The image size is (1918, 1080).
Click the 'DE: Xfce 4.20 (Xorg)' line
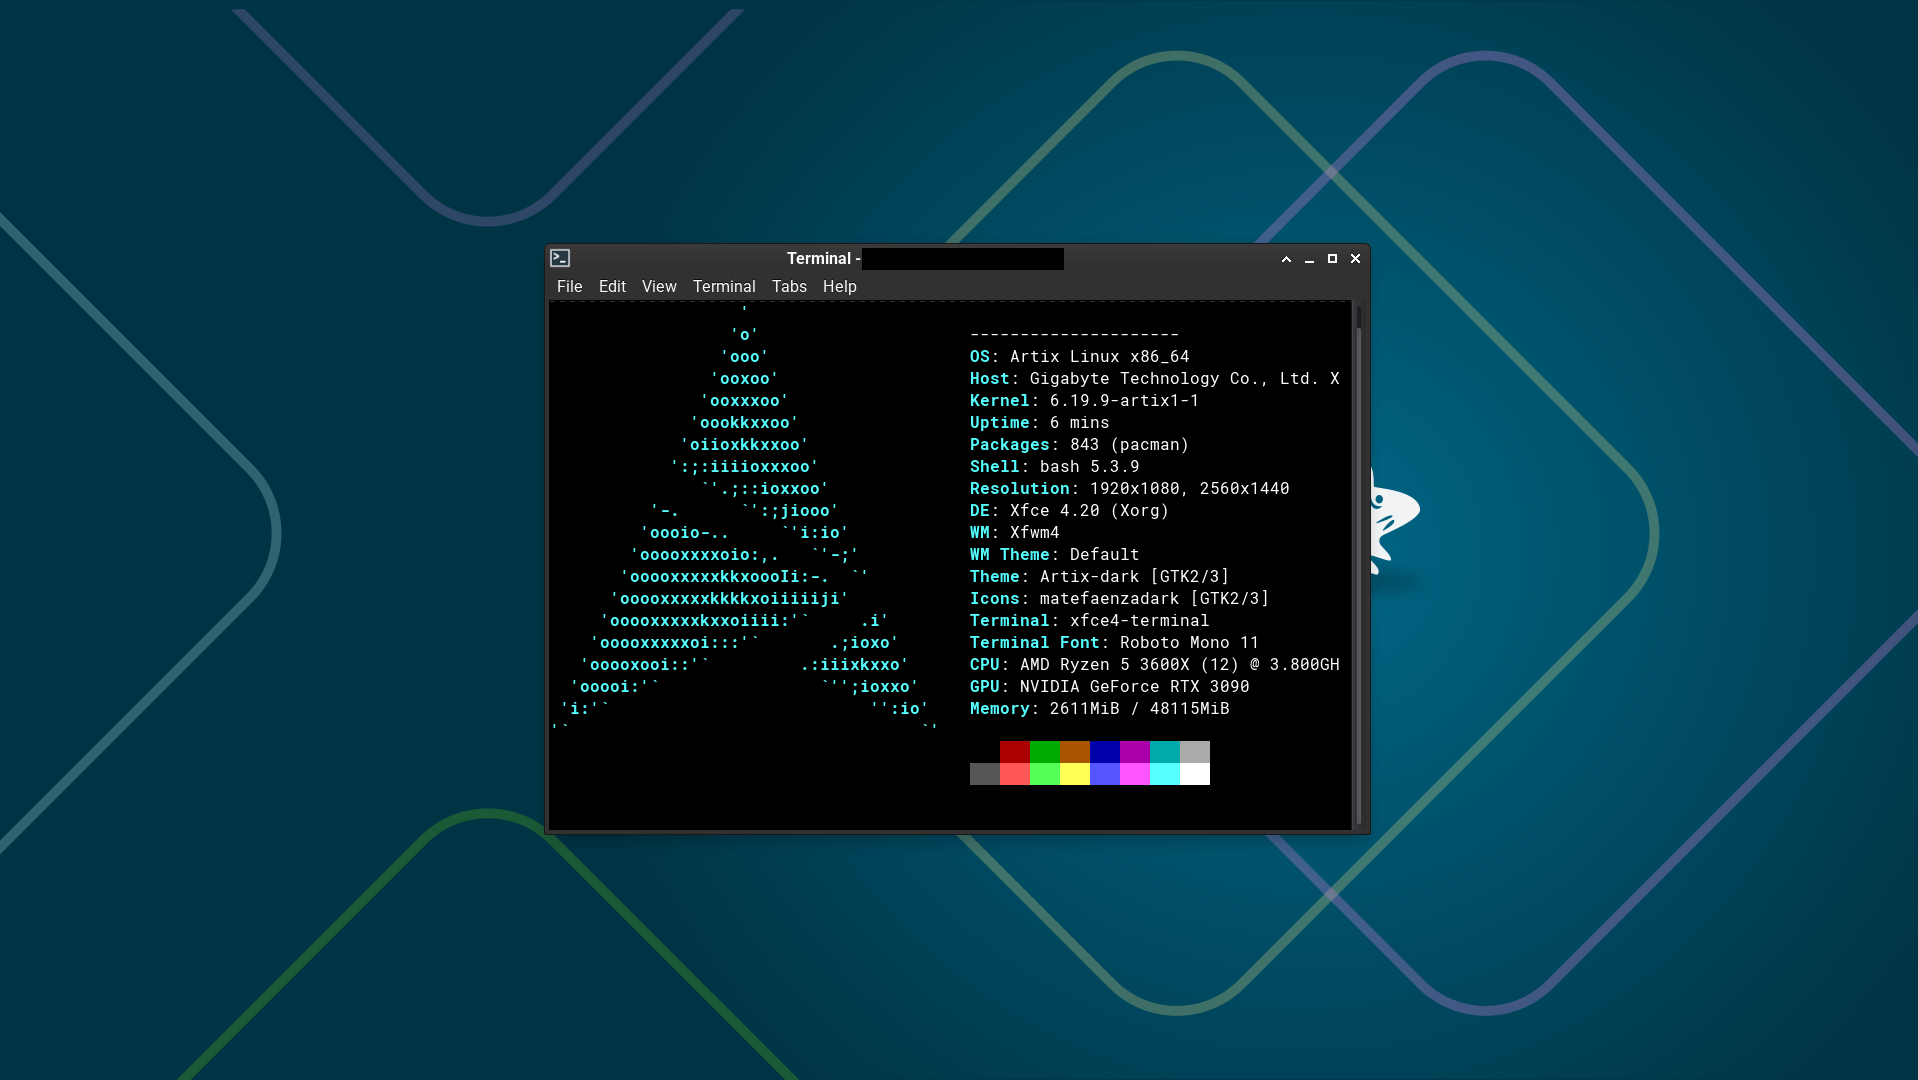point(1070,511)
